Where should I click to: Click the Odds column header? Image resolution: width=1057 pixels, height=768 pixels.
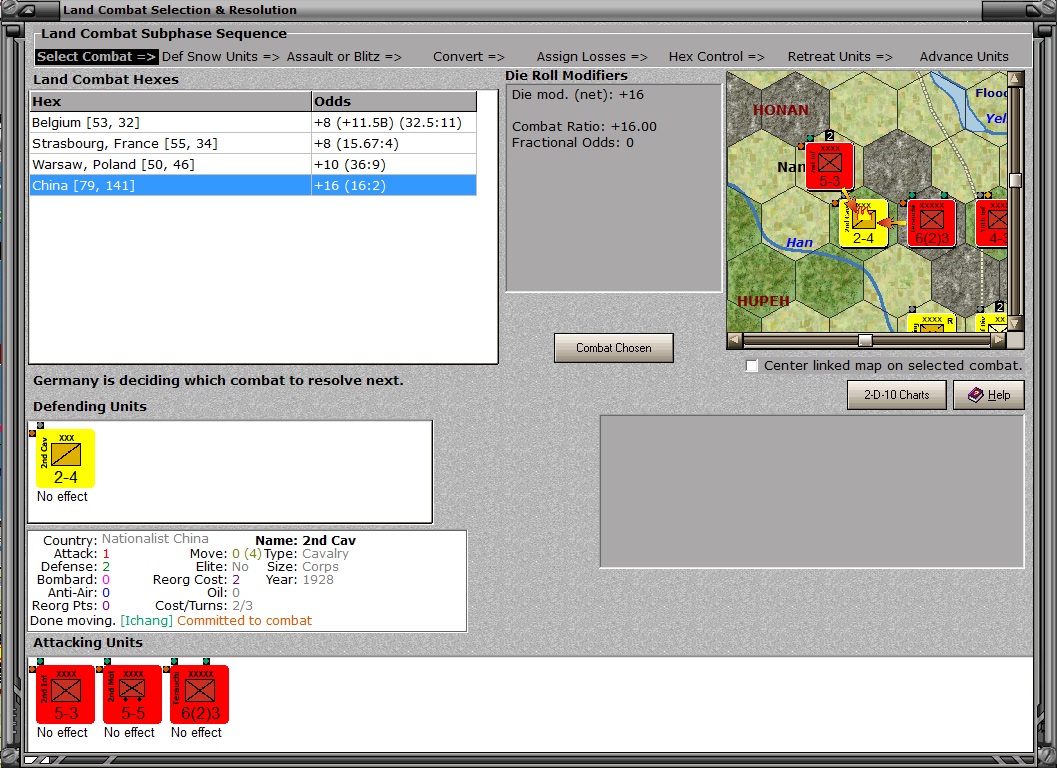point(394,102)
